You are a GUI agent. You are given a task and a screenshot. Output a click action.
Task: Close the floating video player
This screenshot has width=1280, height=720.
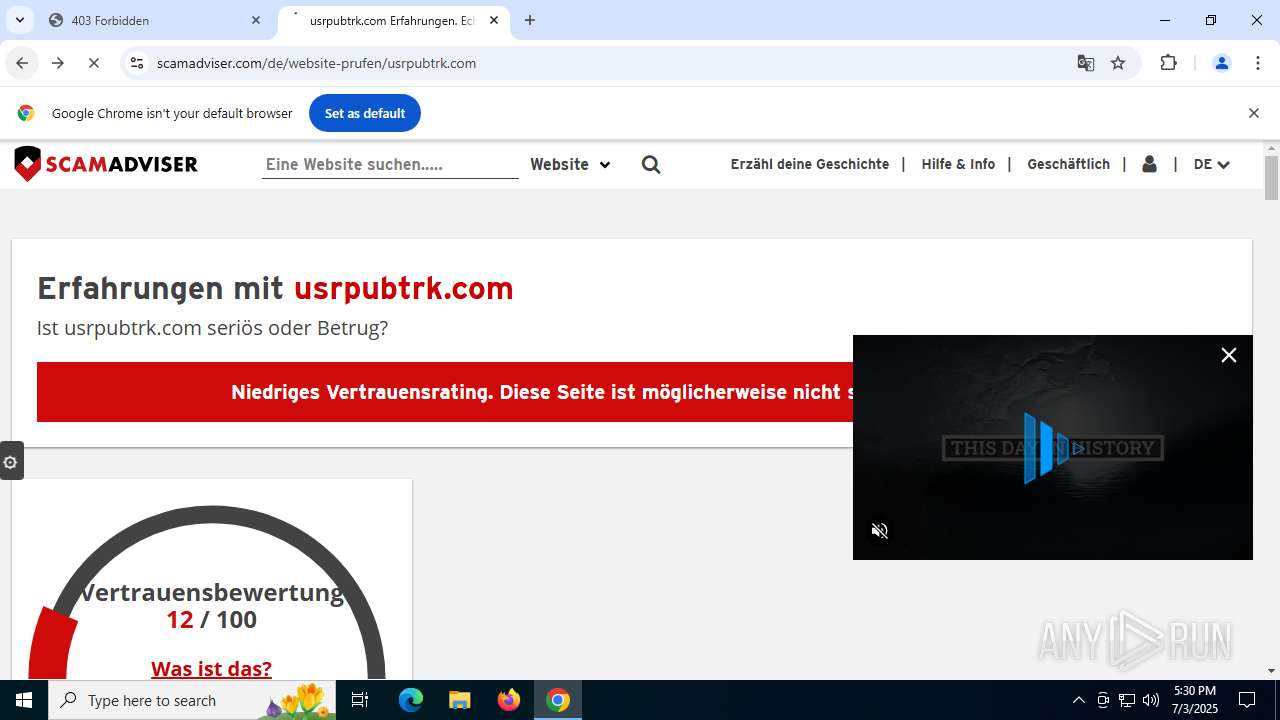(x=1229, y=355)
